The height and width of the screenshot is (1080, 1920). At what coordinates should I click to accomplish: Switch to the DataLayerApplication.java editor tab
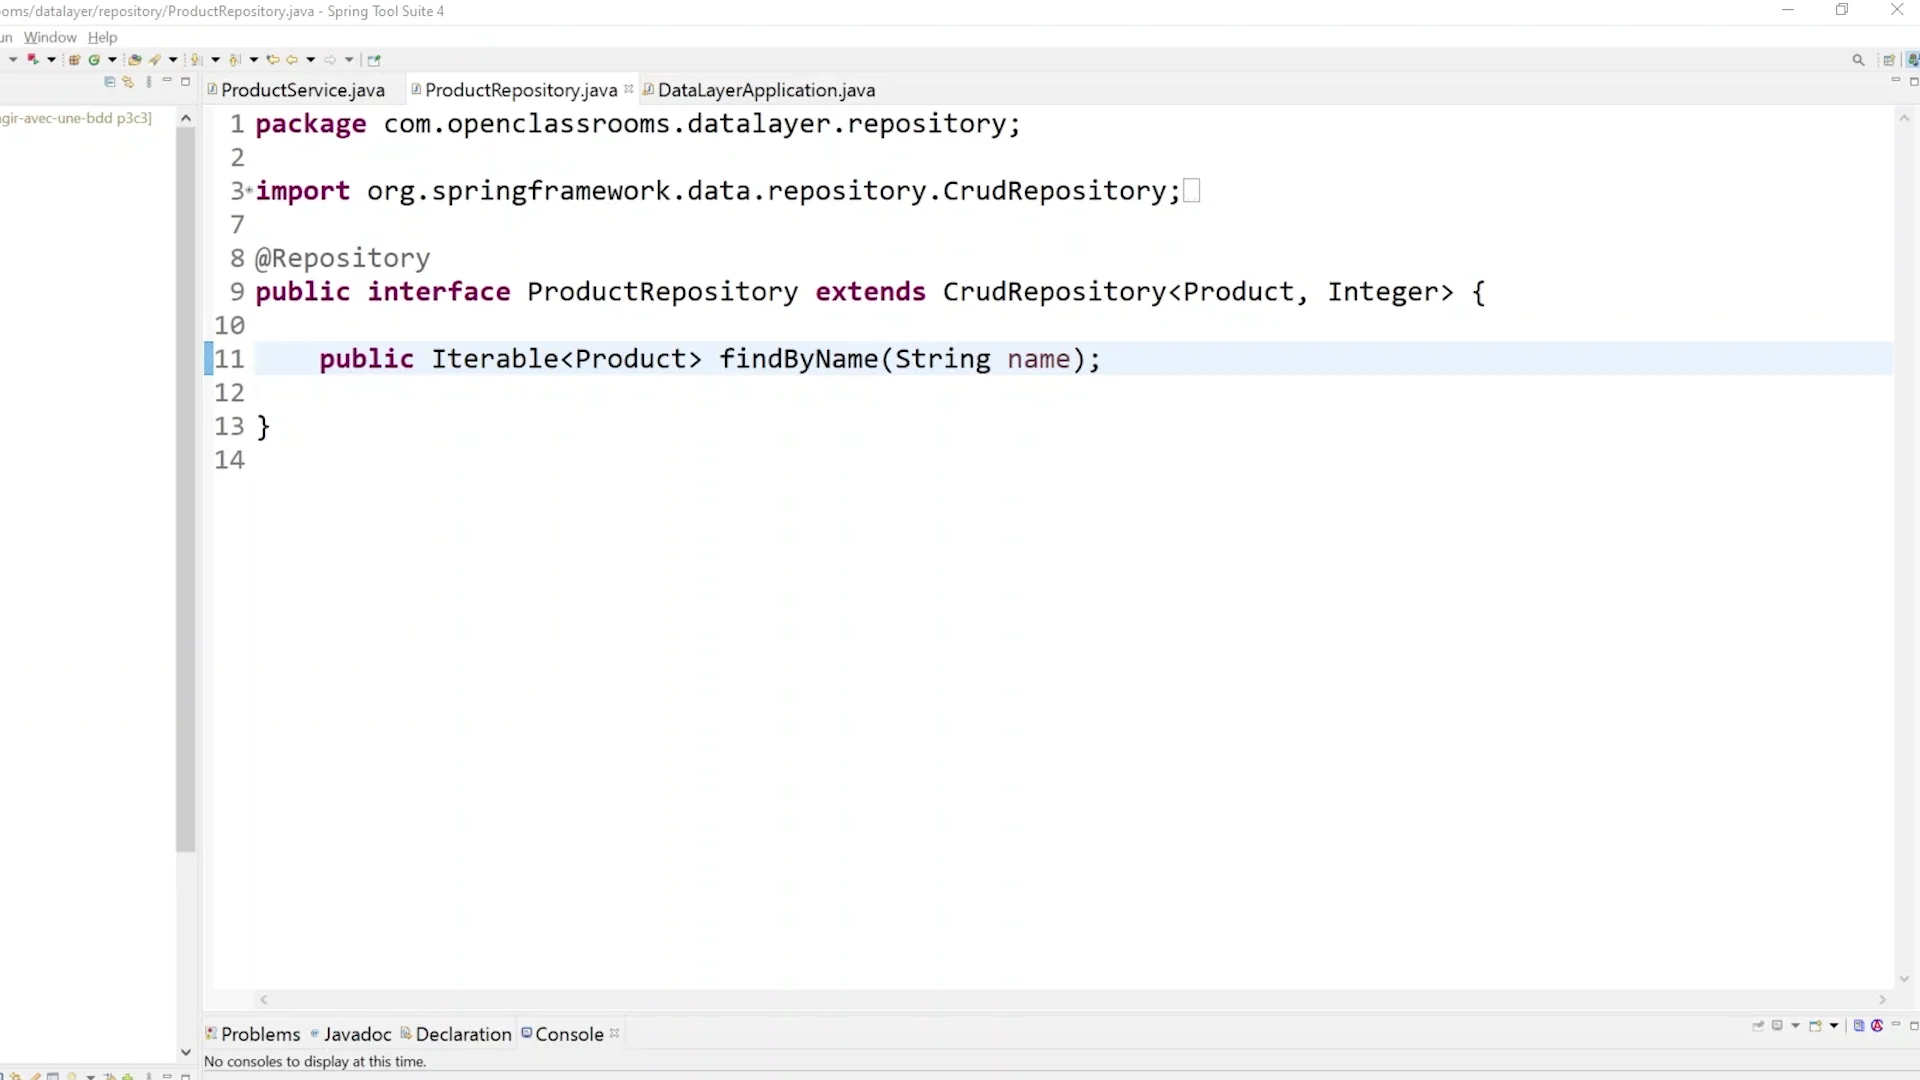(766, 90)
